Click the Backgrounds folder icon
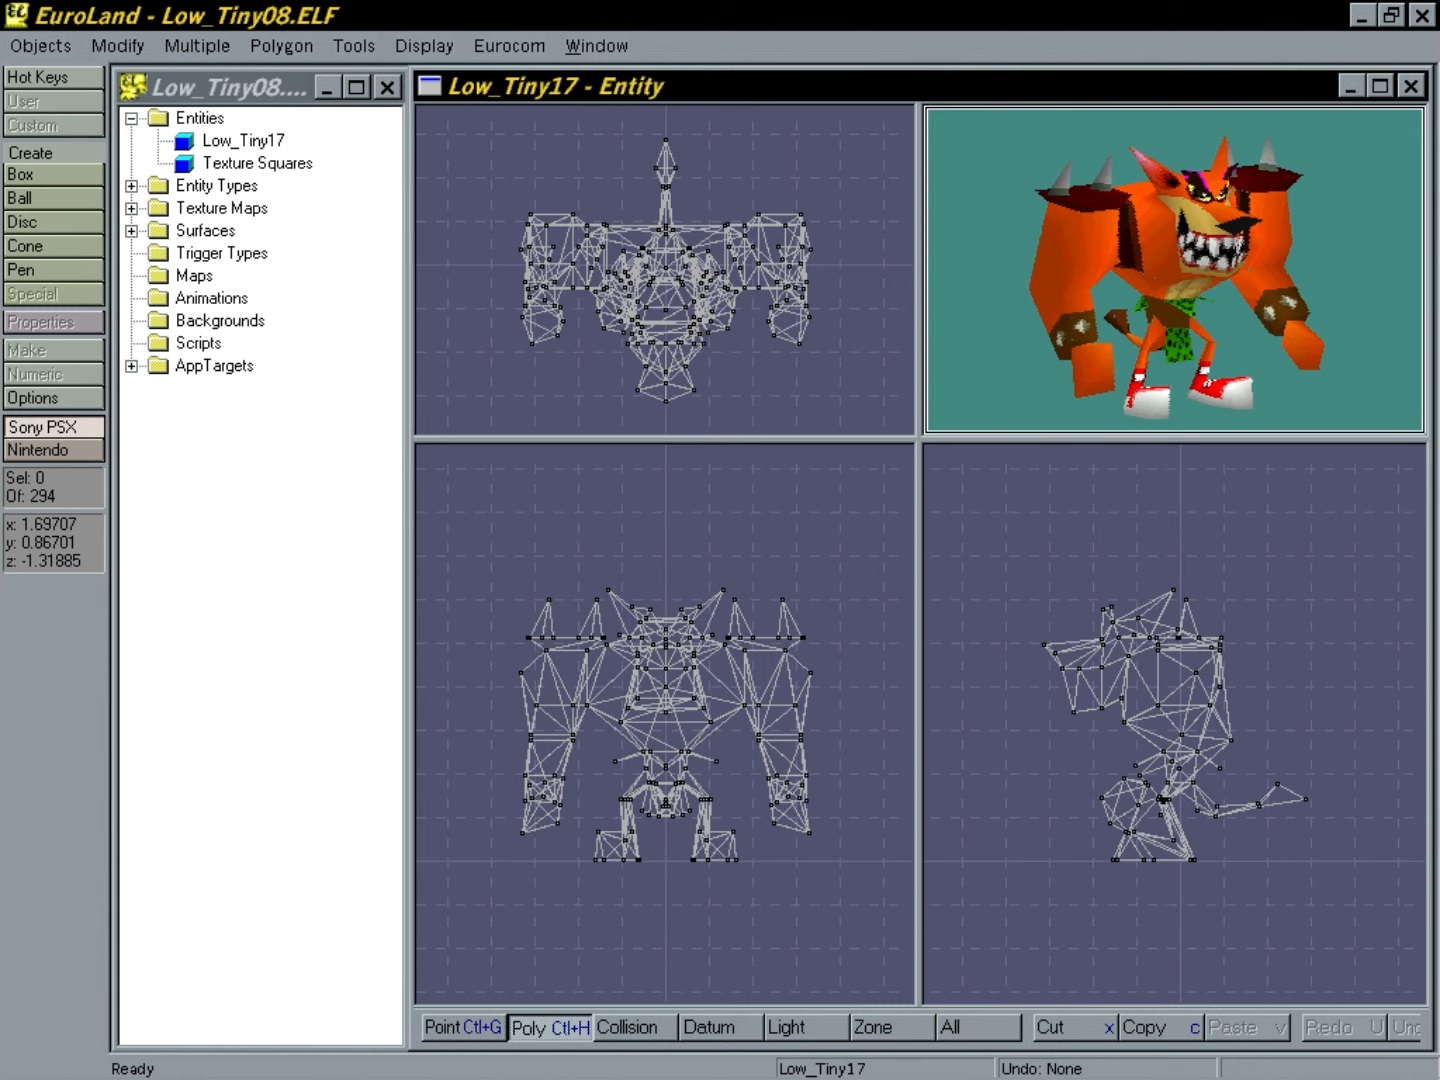Image resolution: width=1440 pixels, height=1080 pixels. click(x=158, y=321)
